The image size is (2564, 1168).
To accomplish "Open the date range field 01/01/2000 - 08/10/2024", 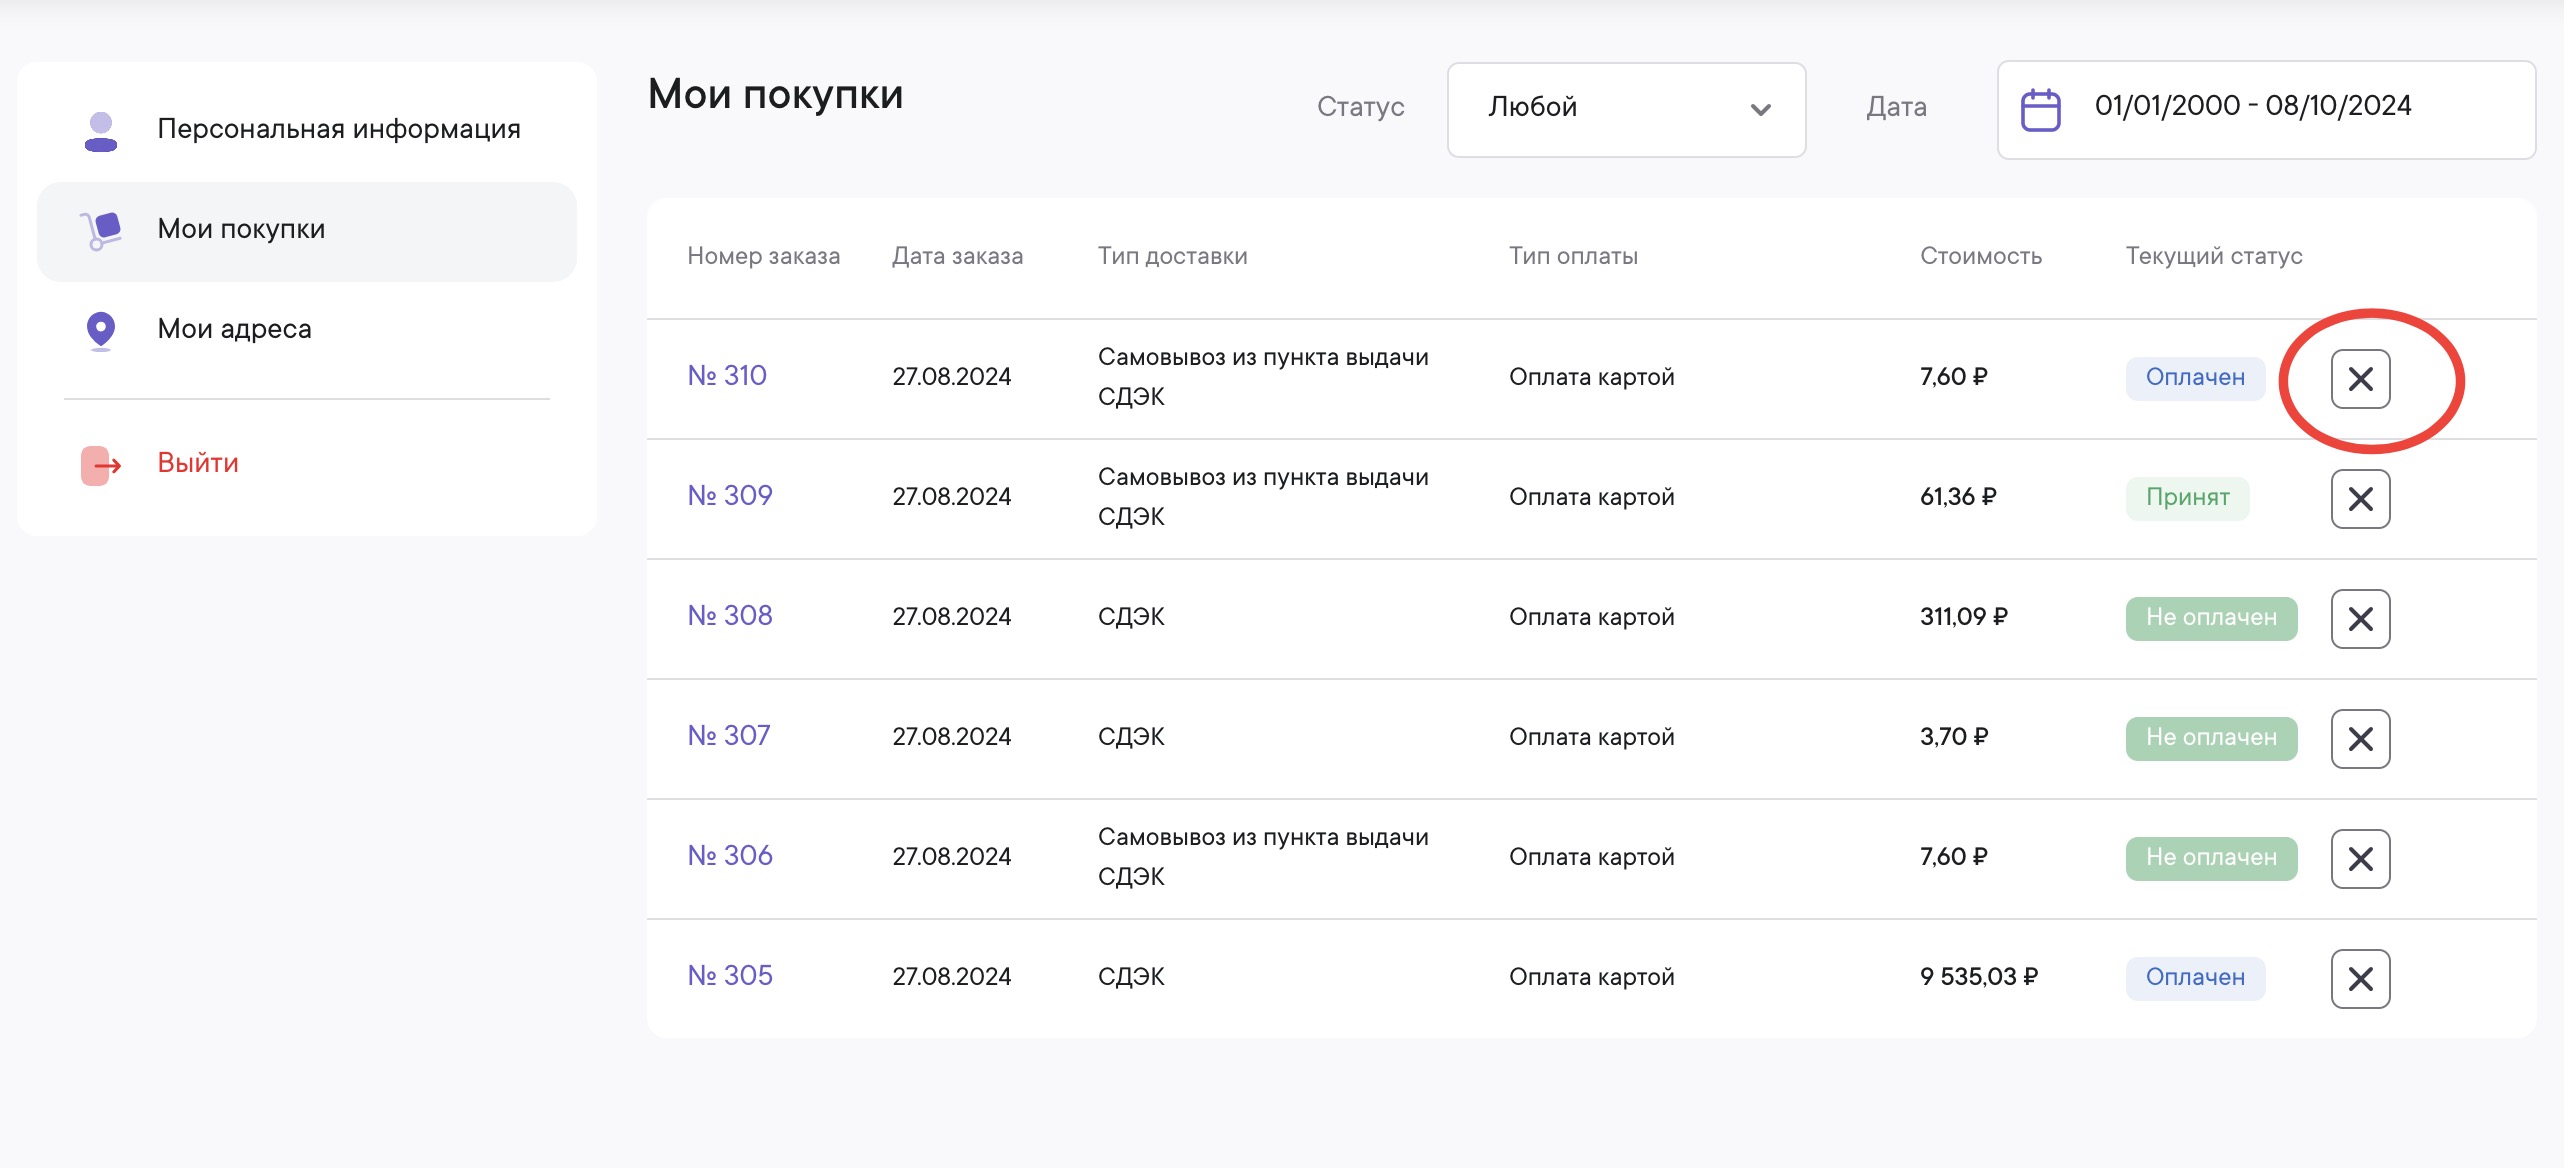I will click(x=2266, y=109).
